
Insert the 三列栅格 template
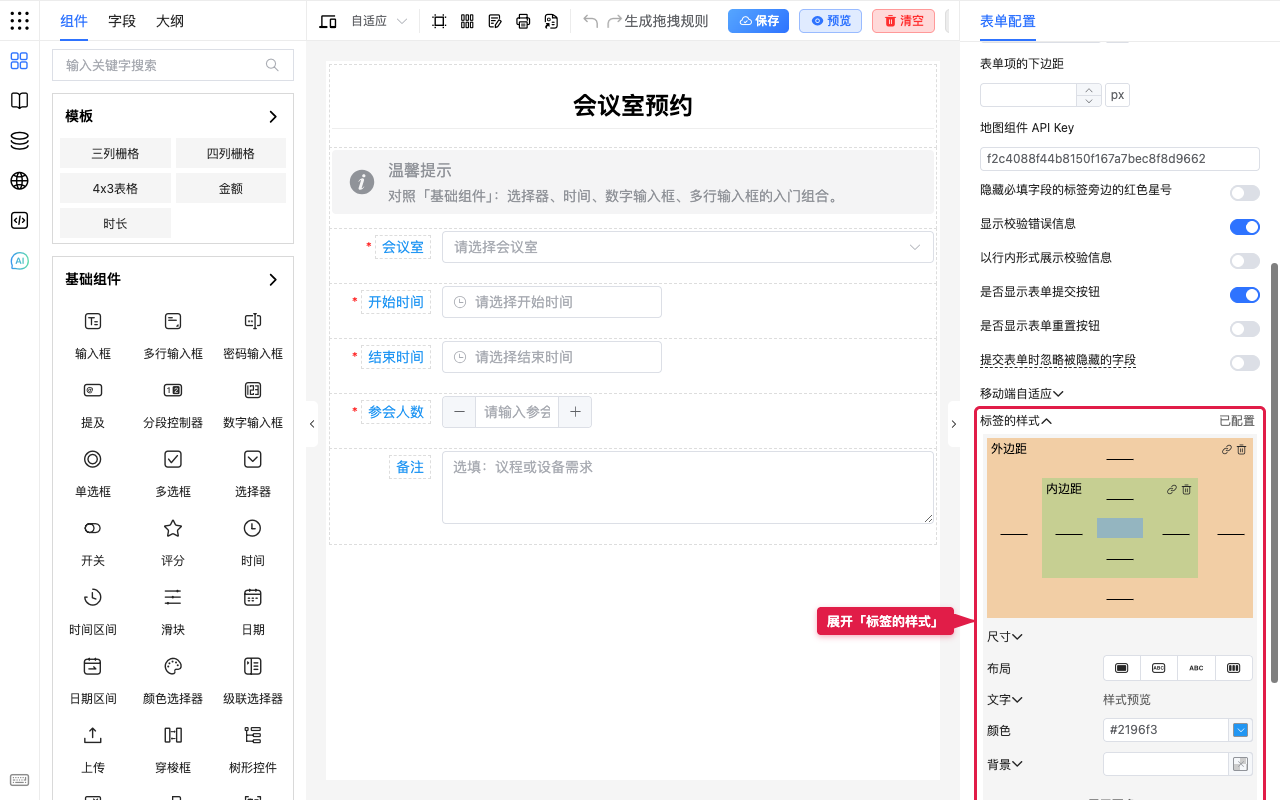tap(115, 154)
